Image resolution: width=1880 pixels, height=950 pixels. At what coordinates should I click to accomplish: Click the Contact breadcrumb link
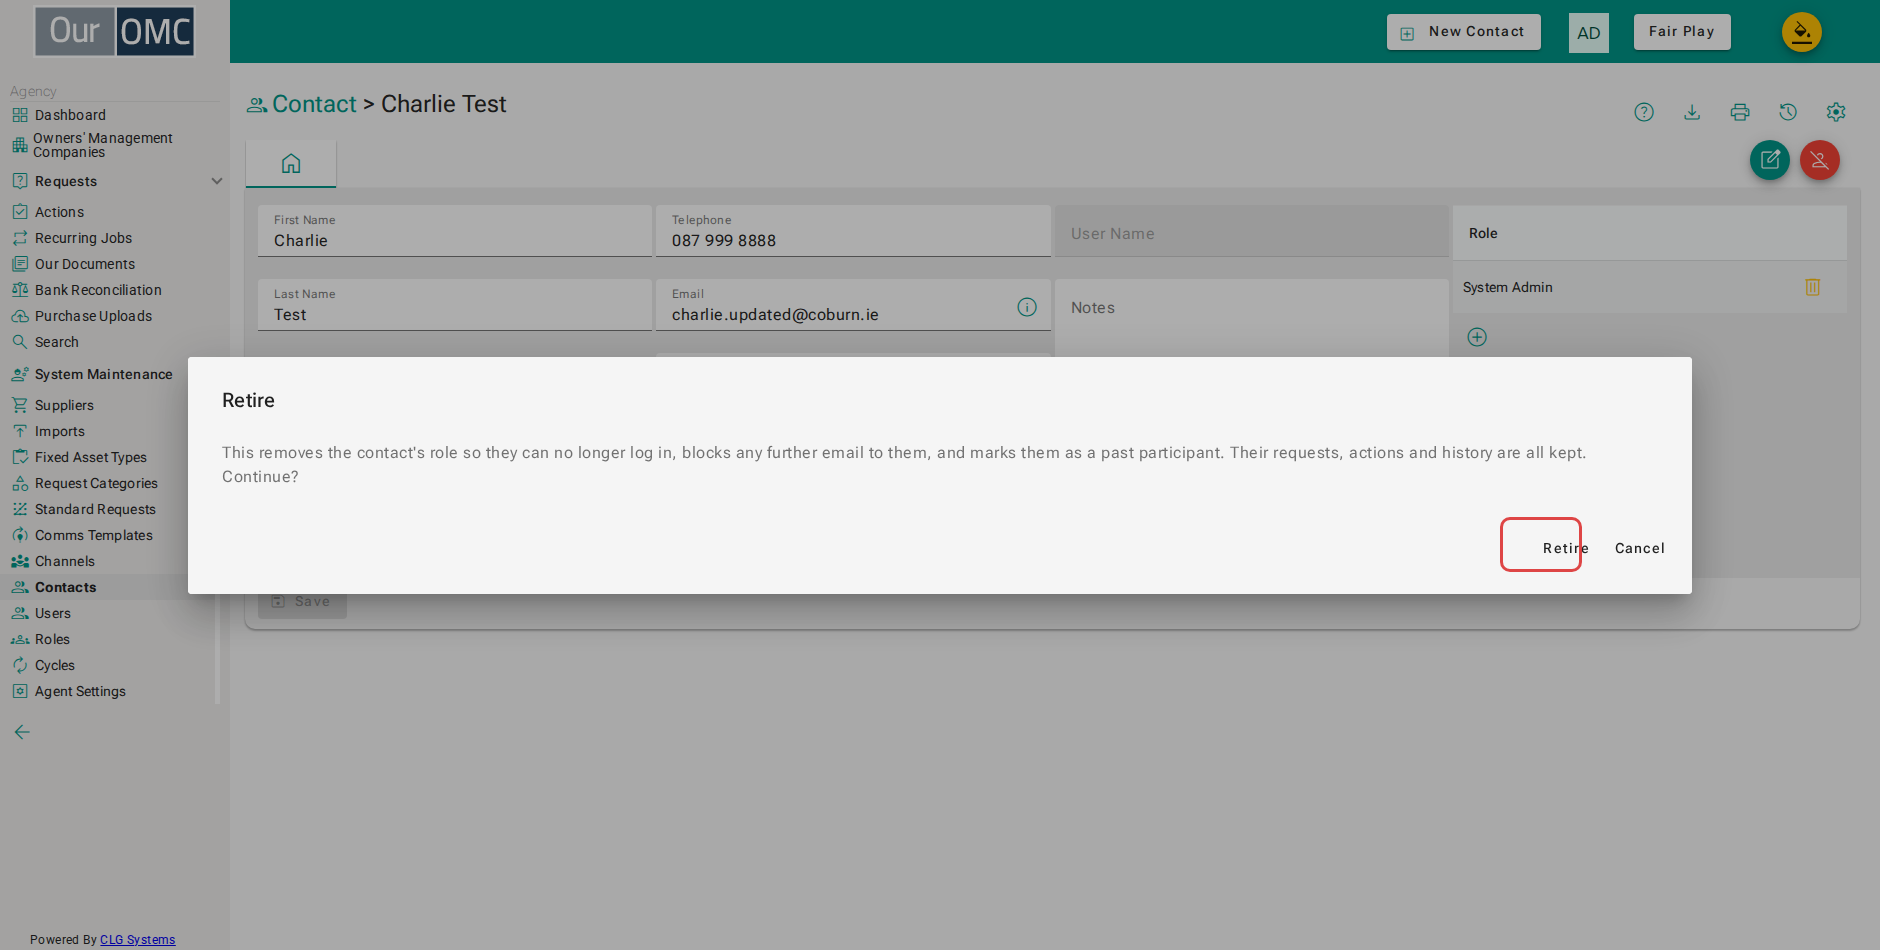pyautogui.click(x=314, y=104)
